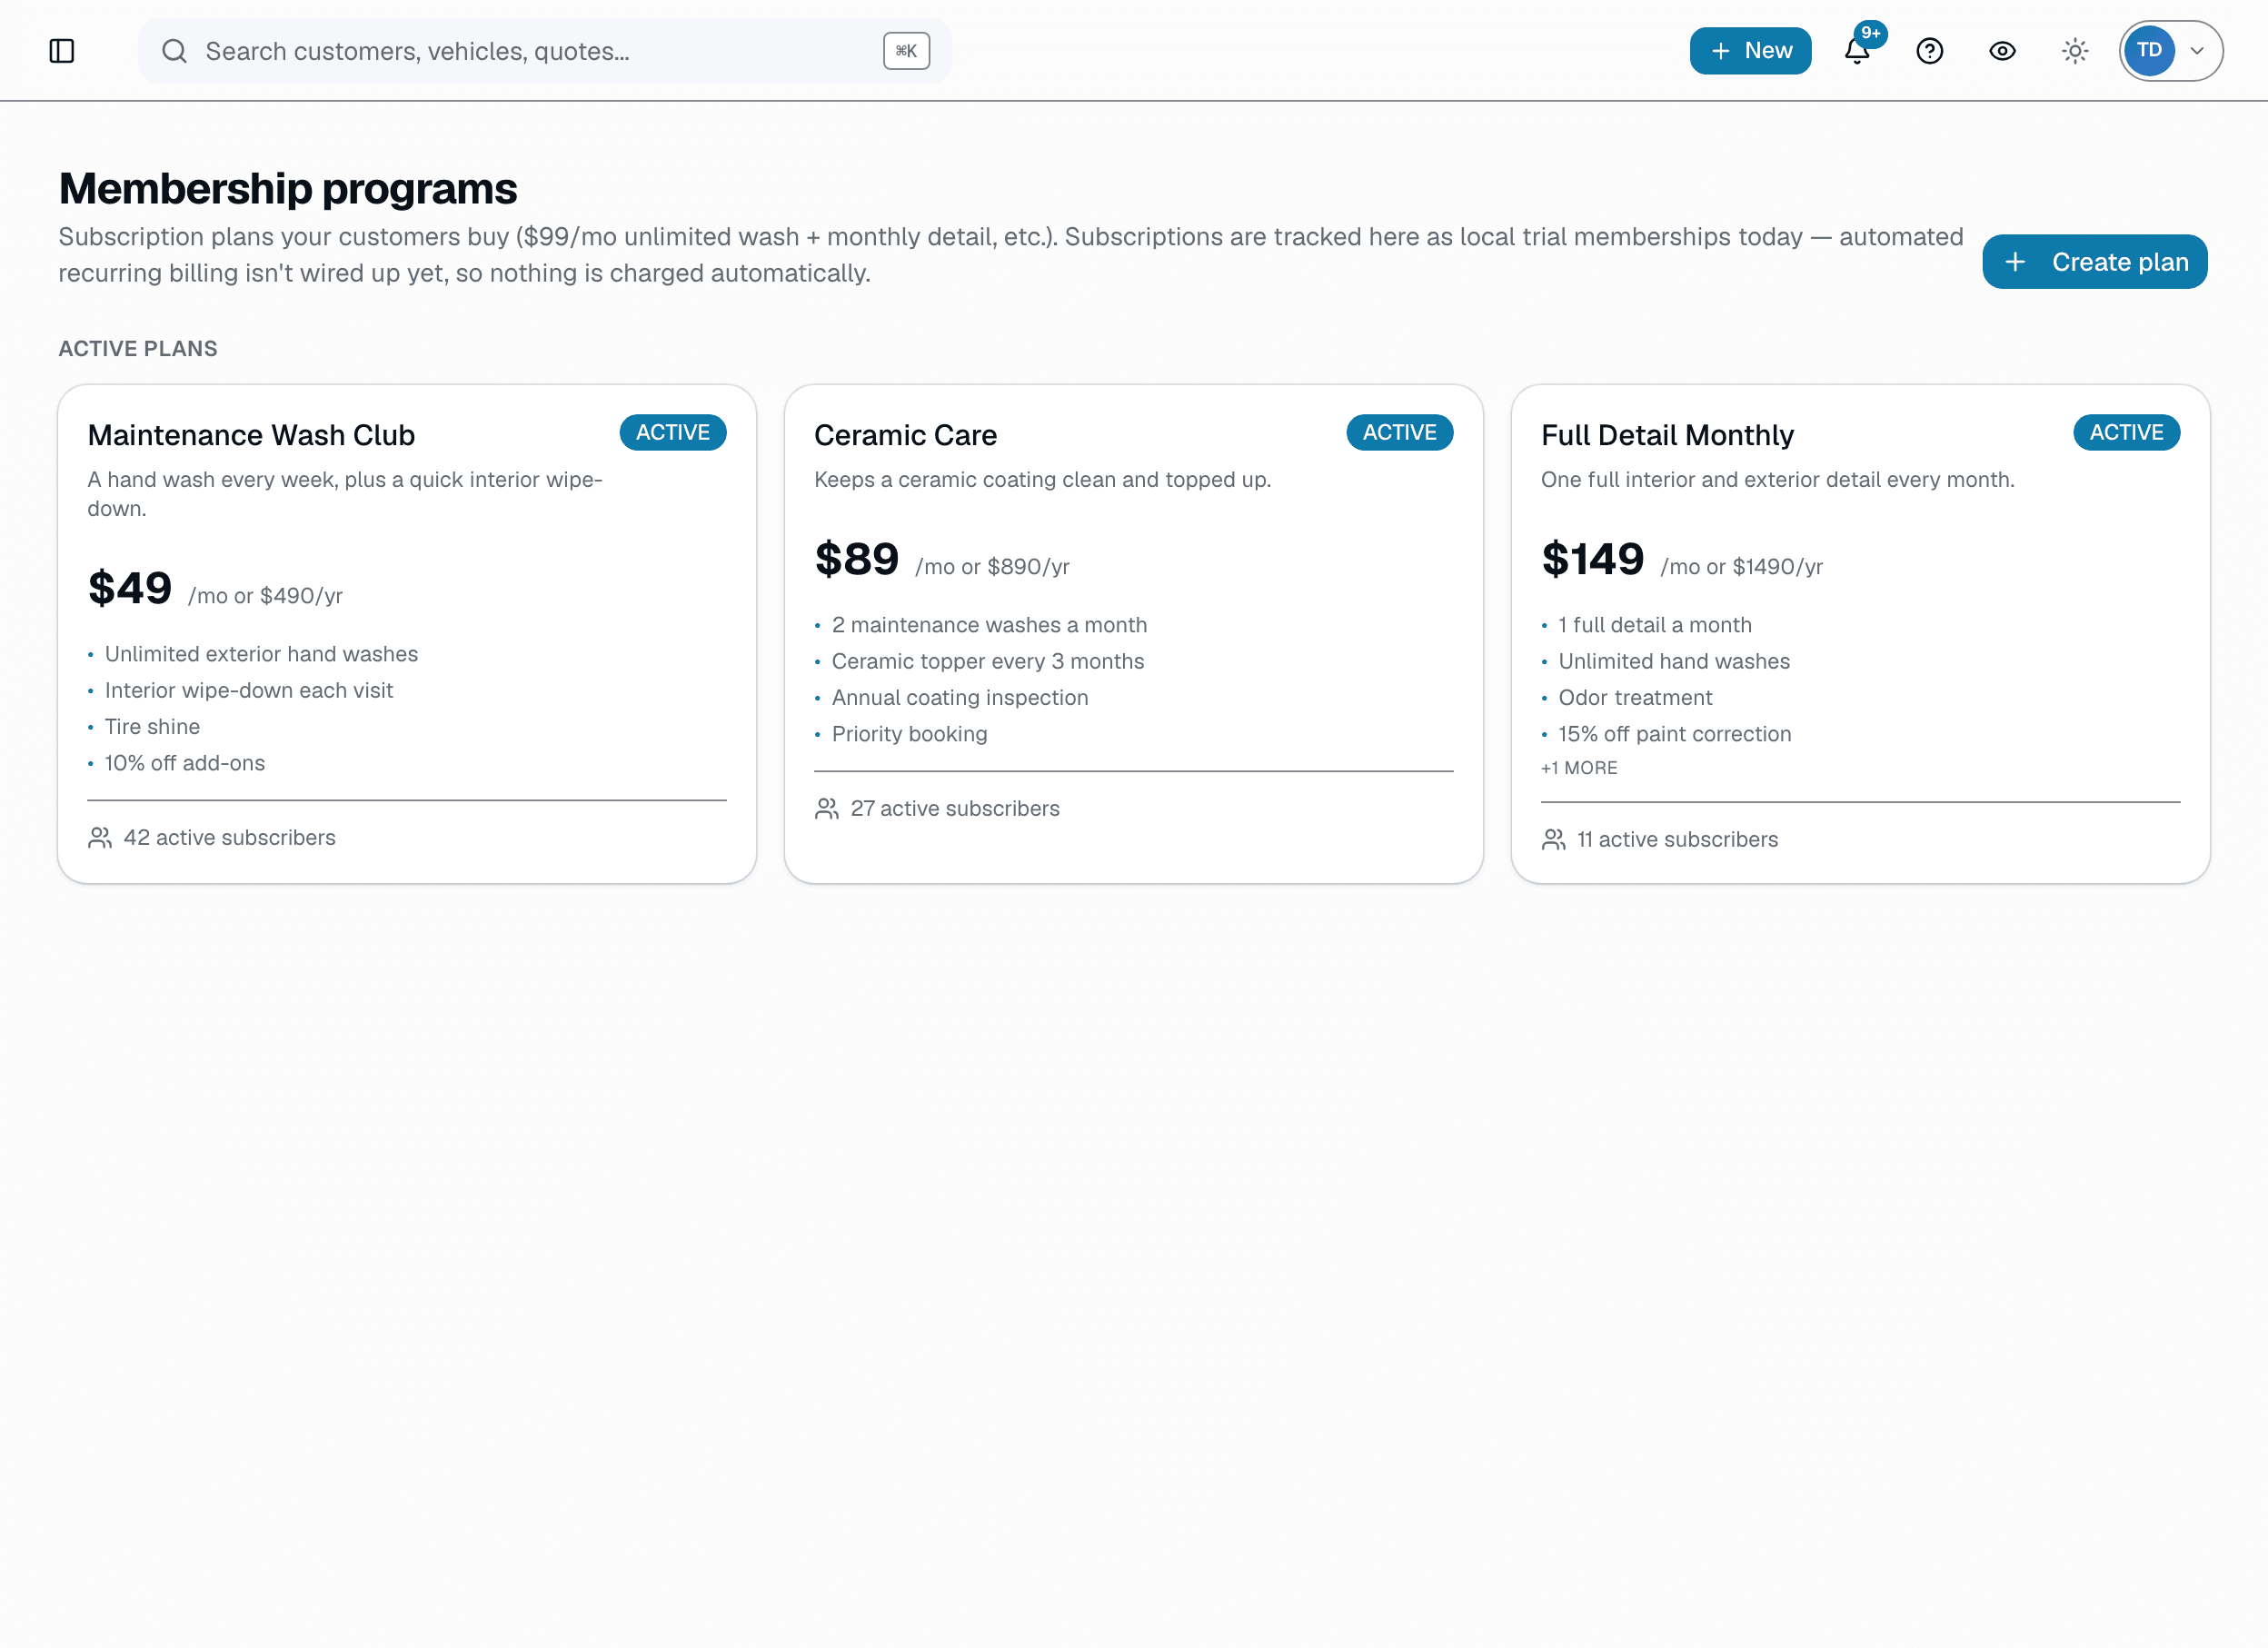Expand +1 MORE features list
Image resolution: width=2268 pixels, height=1648 pixels.
click(x=1579, y=768)
